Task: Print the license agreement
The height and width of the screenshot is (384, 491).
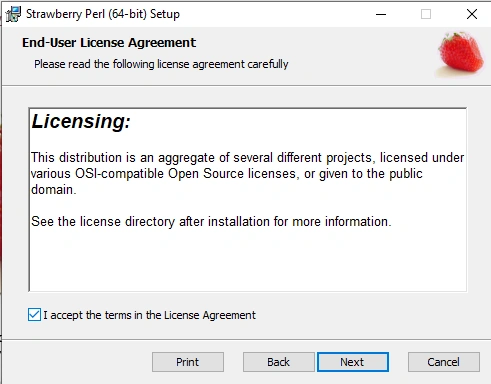Action: click(188, 362)
